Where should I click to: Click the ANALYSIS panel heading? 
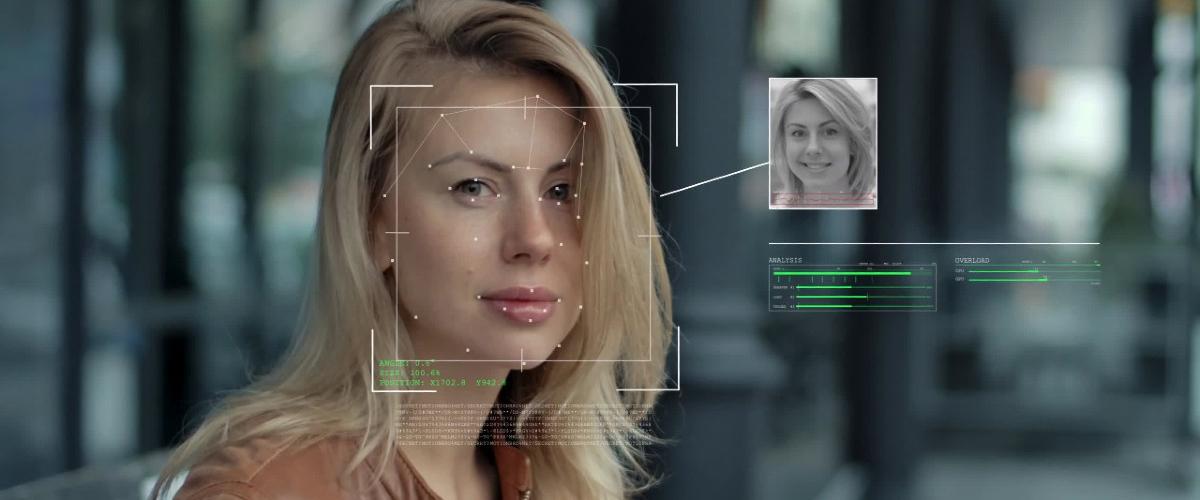coord(785,260)
